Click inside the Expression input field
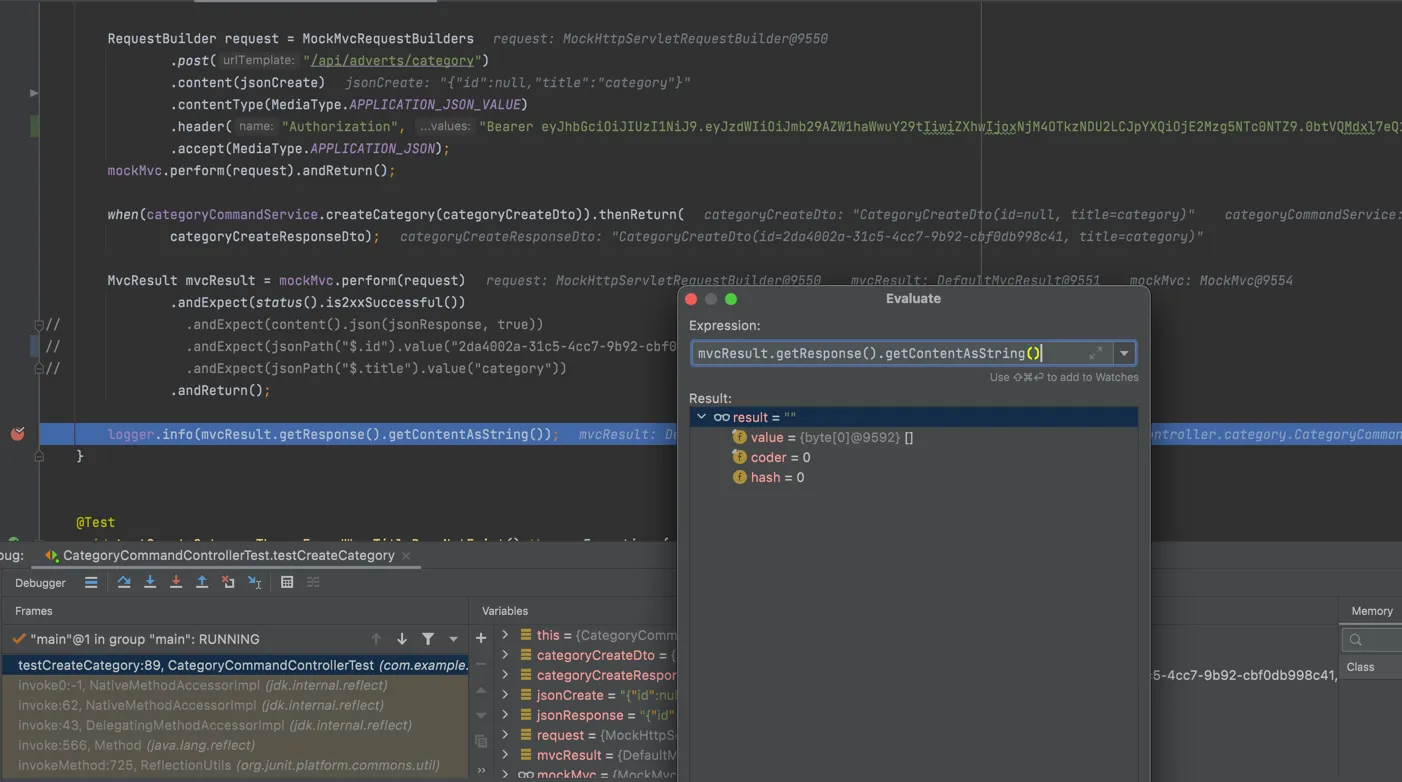 pos(880,353)
